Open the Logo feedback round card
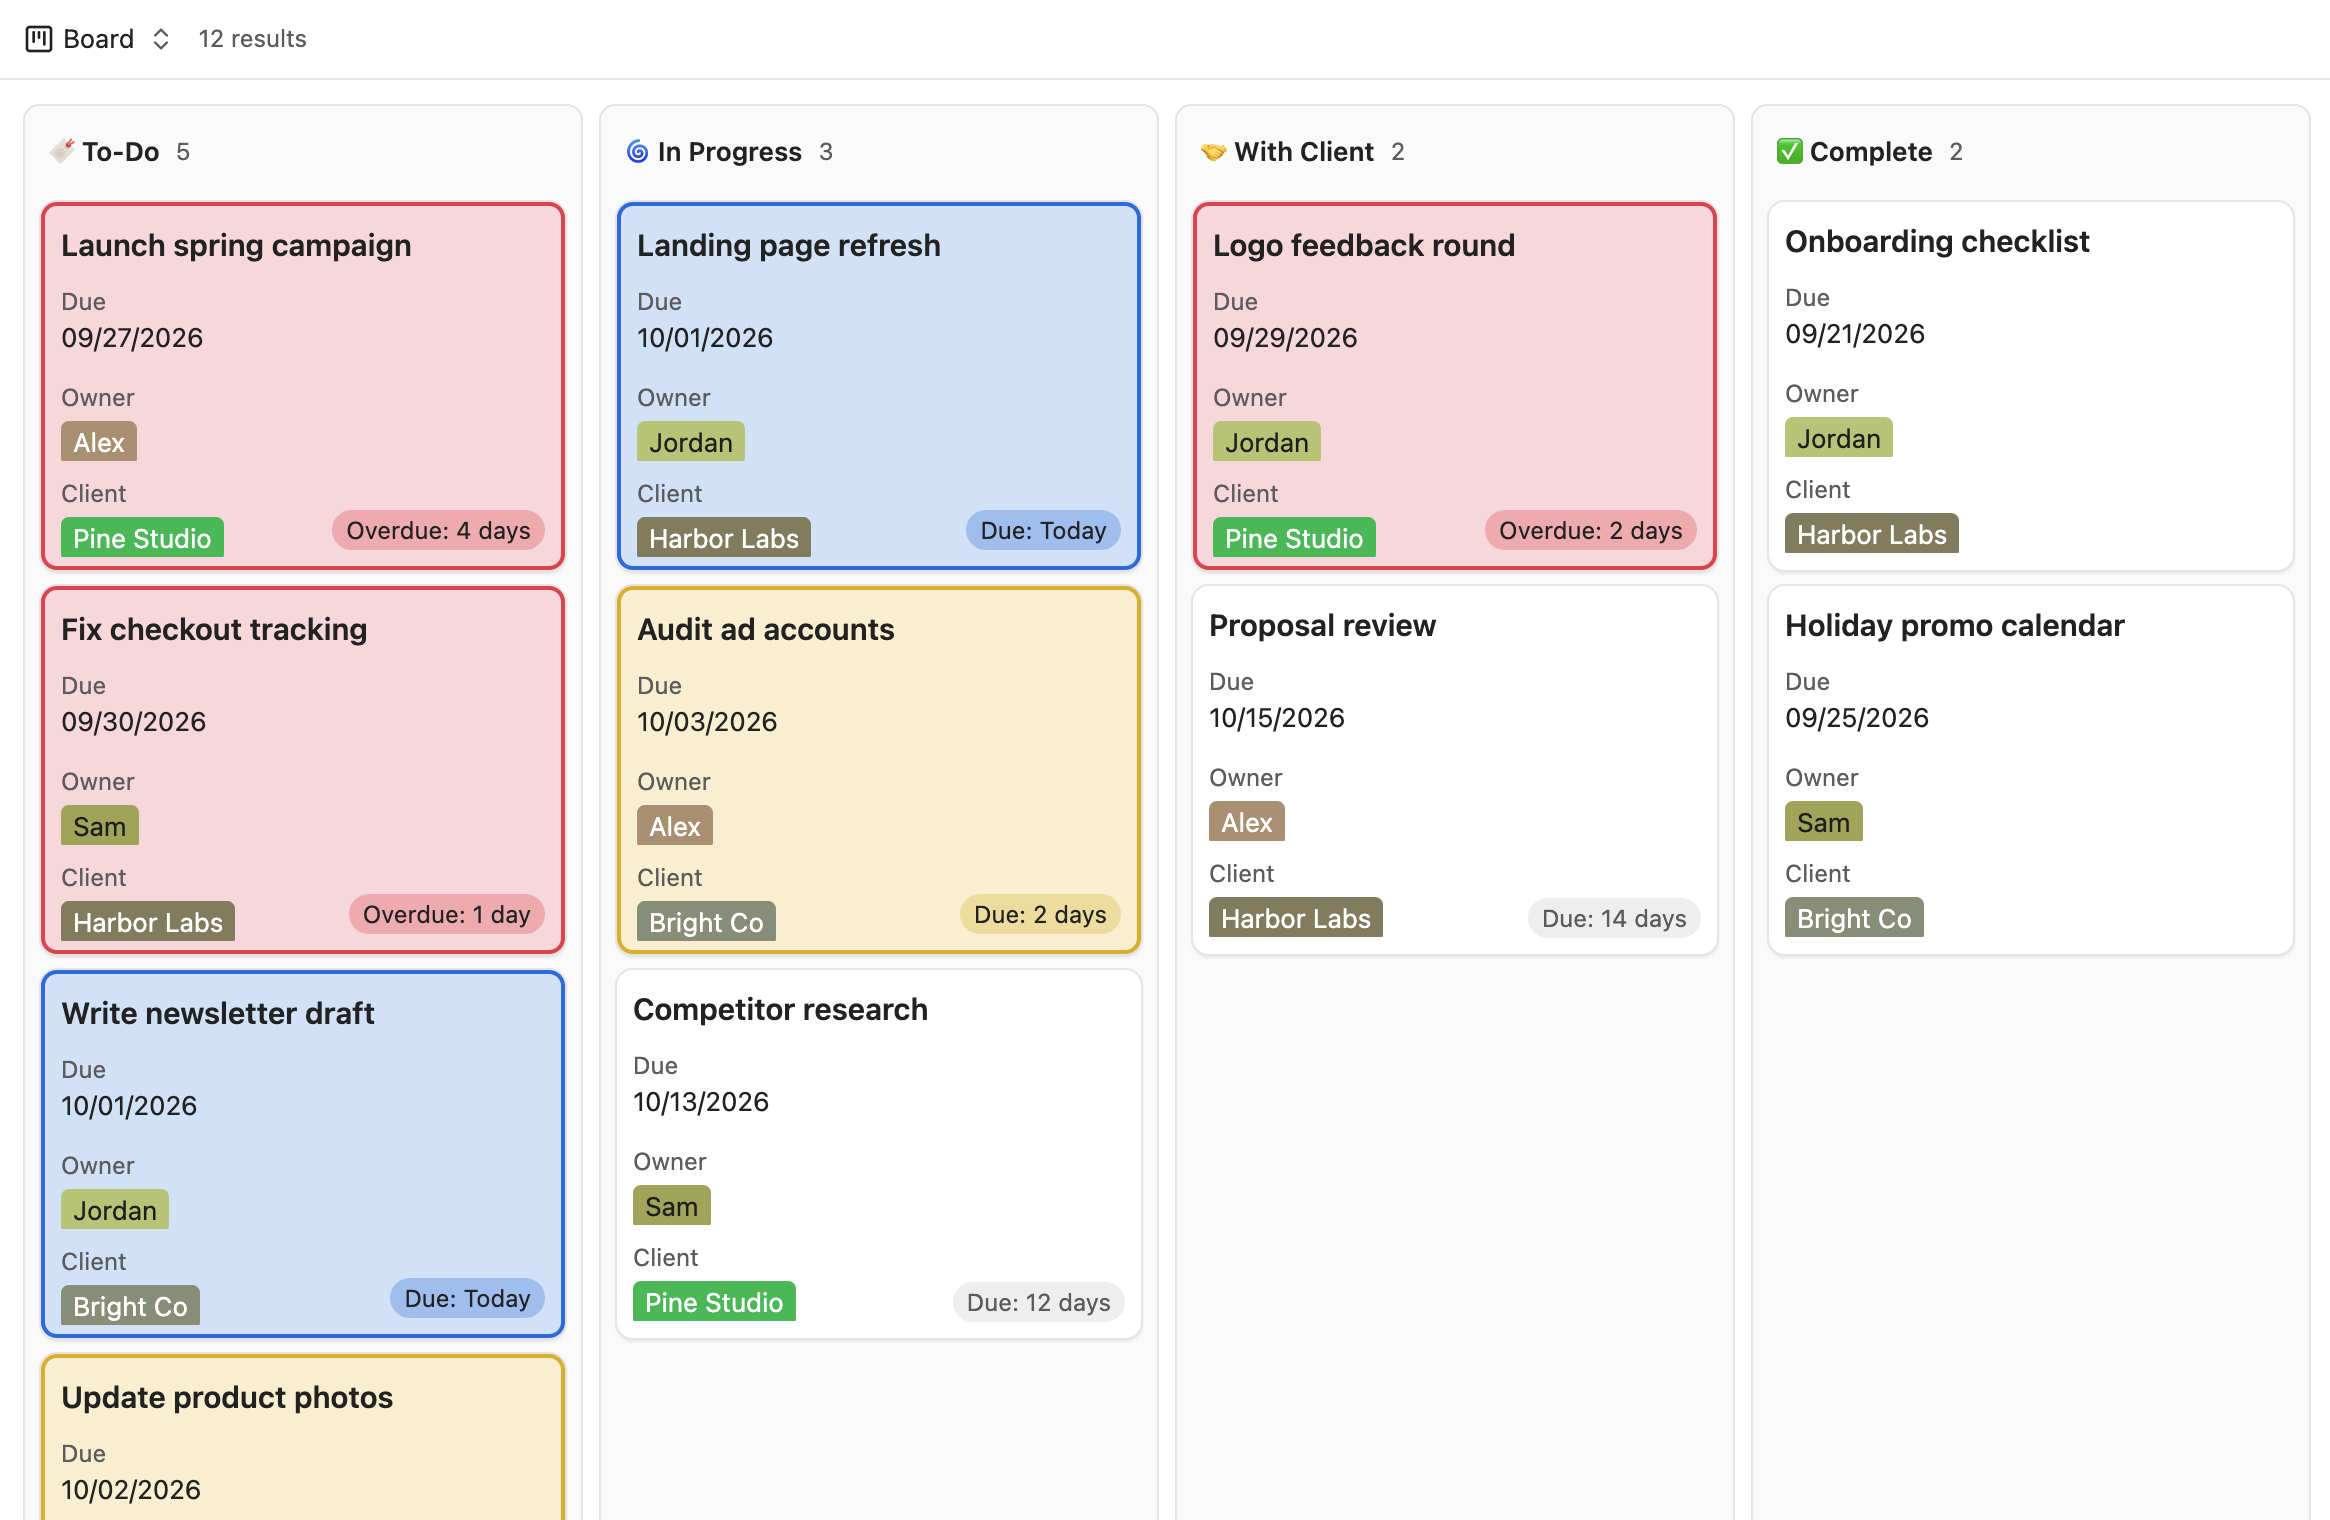This screenshot has height=1520, width=2330. (1455, 386)
